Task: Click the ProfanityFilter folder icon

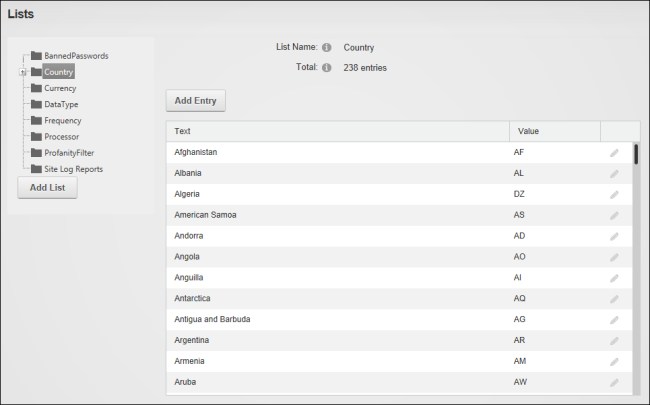Action: coord(36,153)
